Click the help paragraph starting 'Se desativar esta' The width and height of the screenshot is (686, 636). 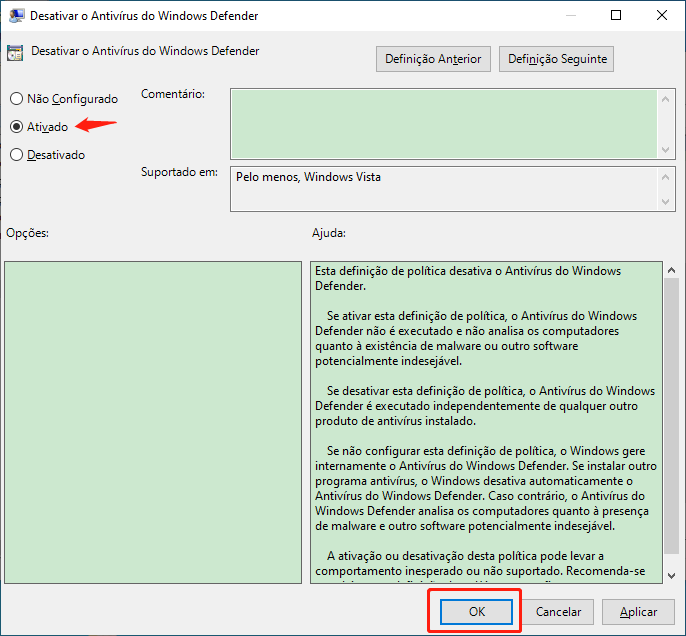pyautogui.click(x=485, y=405)
